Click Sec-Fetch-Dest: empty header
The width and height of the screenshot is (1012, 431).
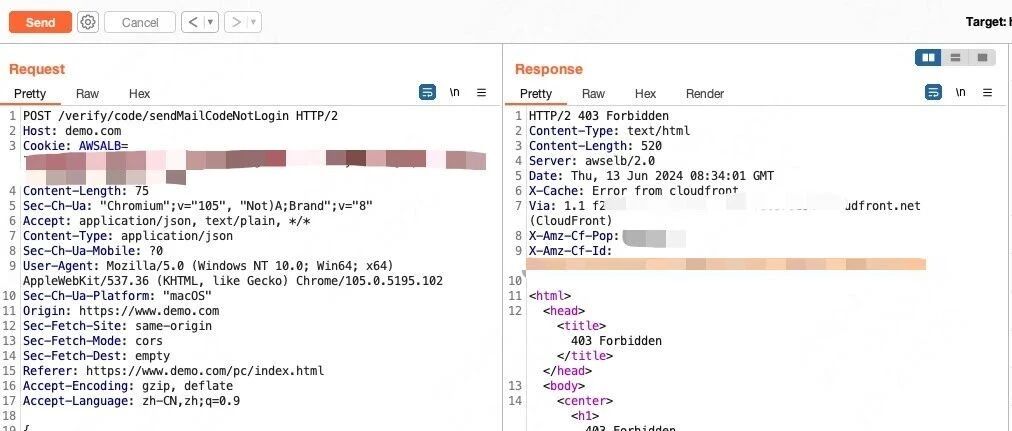(96, 356)
